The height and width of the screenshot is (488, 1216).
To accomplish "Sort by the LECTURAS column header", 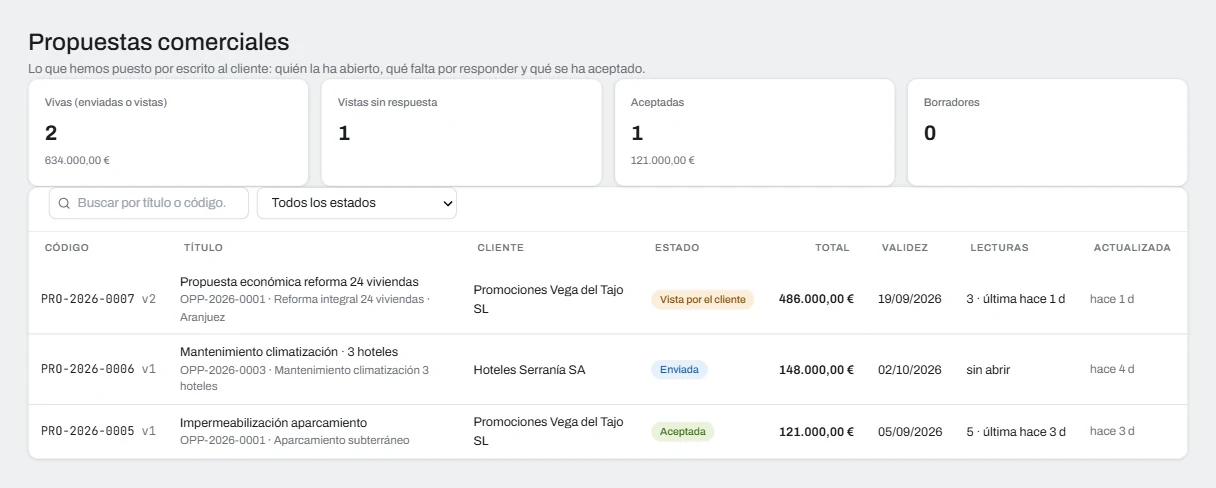I will click(999, 248).
